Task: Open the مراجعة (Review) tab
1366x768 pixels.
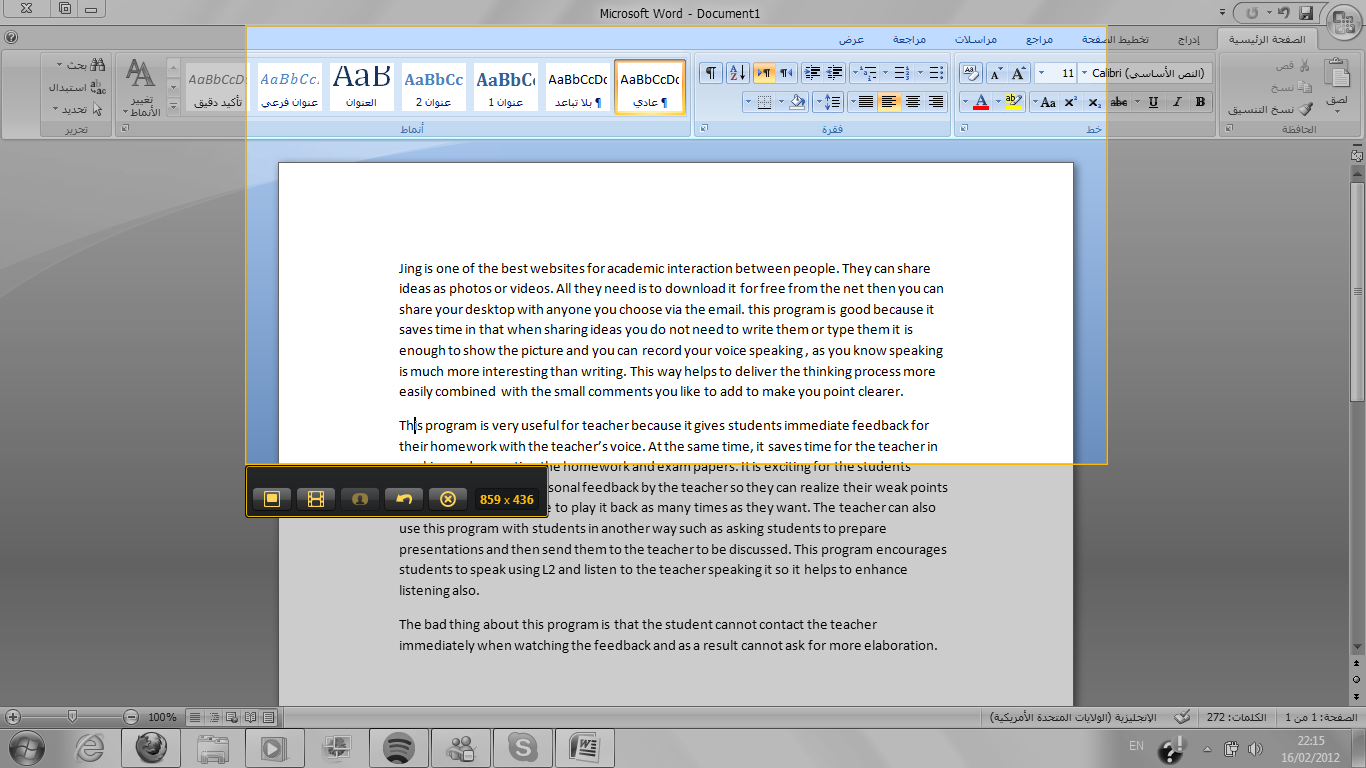Action: coord(909,40)
